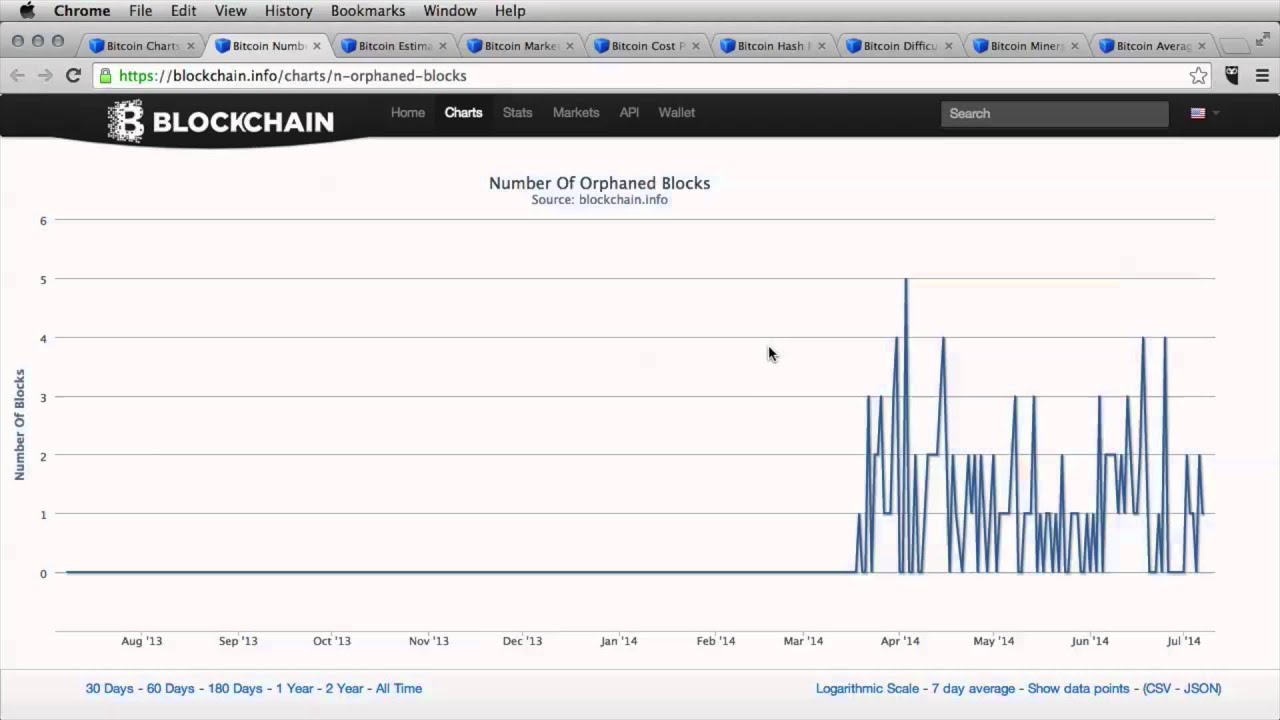Image resolution: width=1280 pixels, height=720 pixels.
Task: Bookmark page with star icon
Action: [1198, 76]
